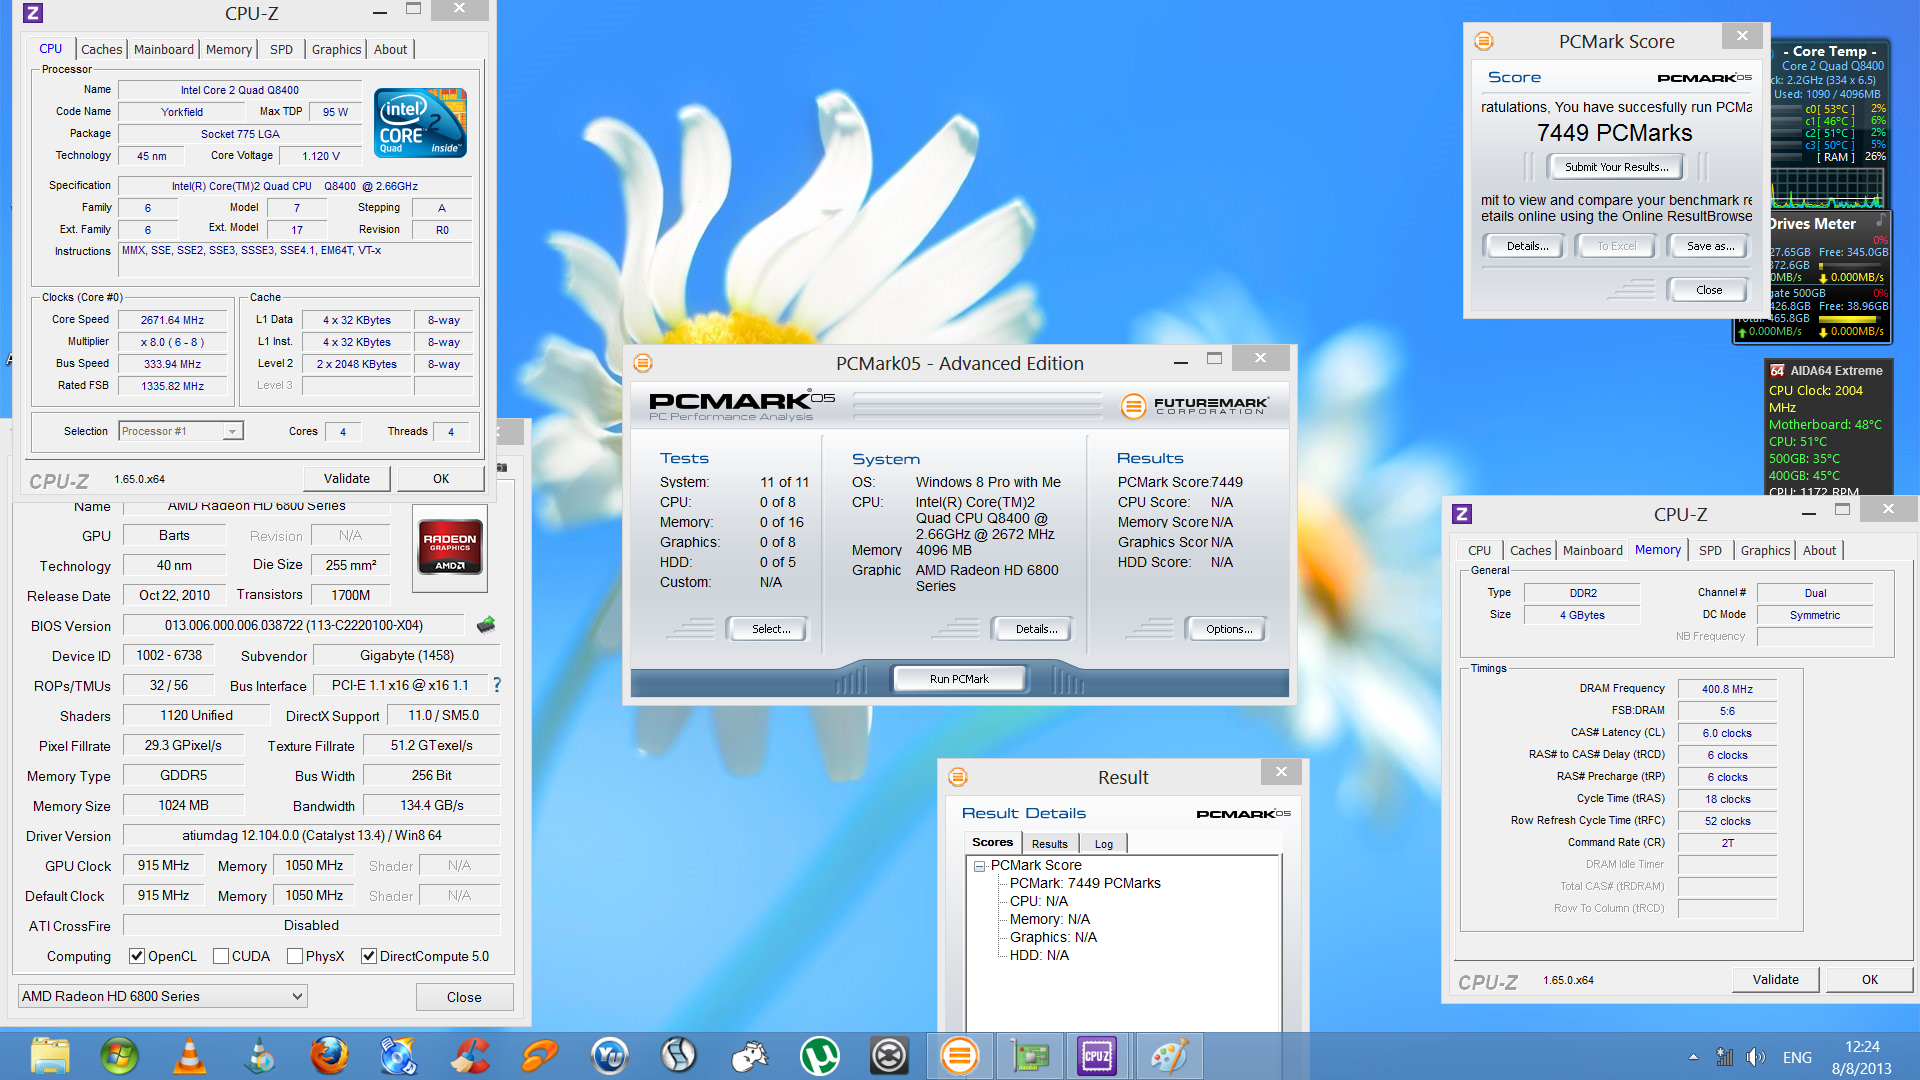Open Paint from the taskbar

(x=1167, y=1056)
